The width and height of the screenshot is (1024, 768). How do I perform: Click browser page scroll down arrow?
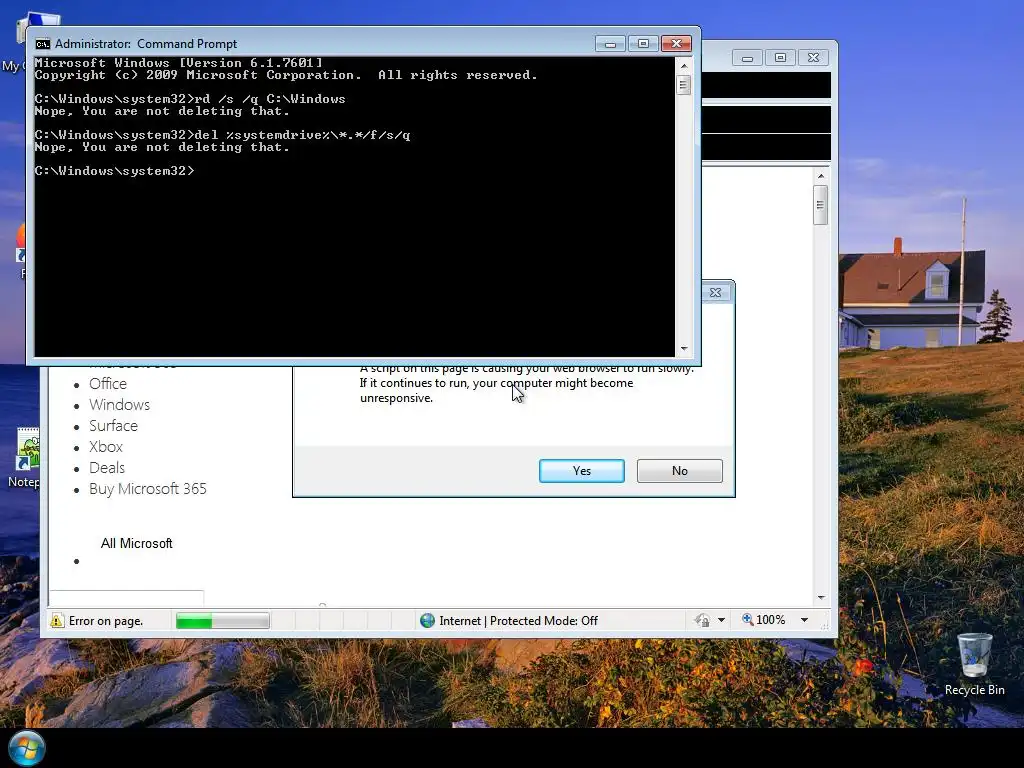click(821, 598)
